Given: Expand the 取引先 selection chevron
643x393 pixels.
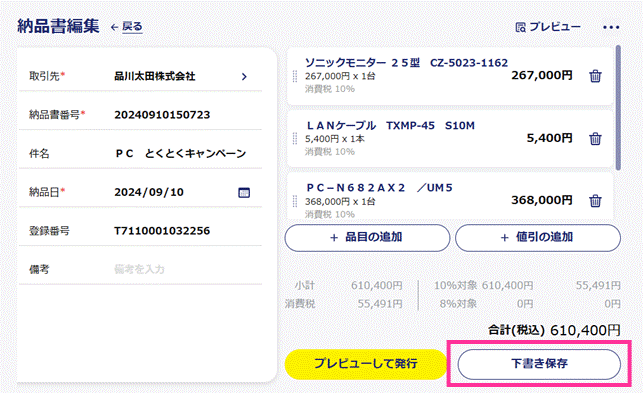Looking at the screenshot, I should [244, 77].
